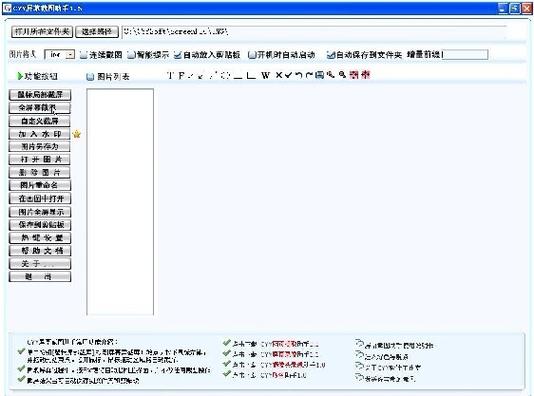
Task: Select the W tool in the drawing toolbar
Action: 266,76
